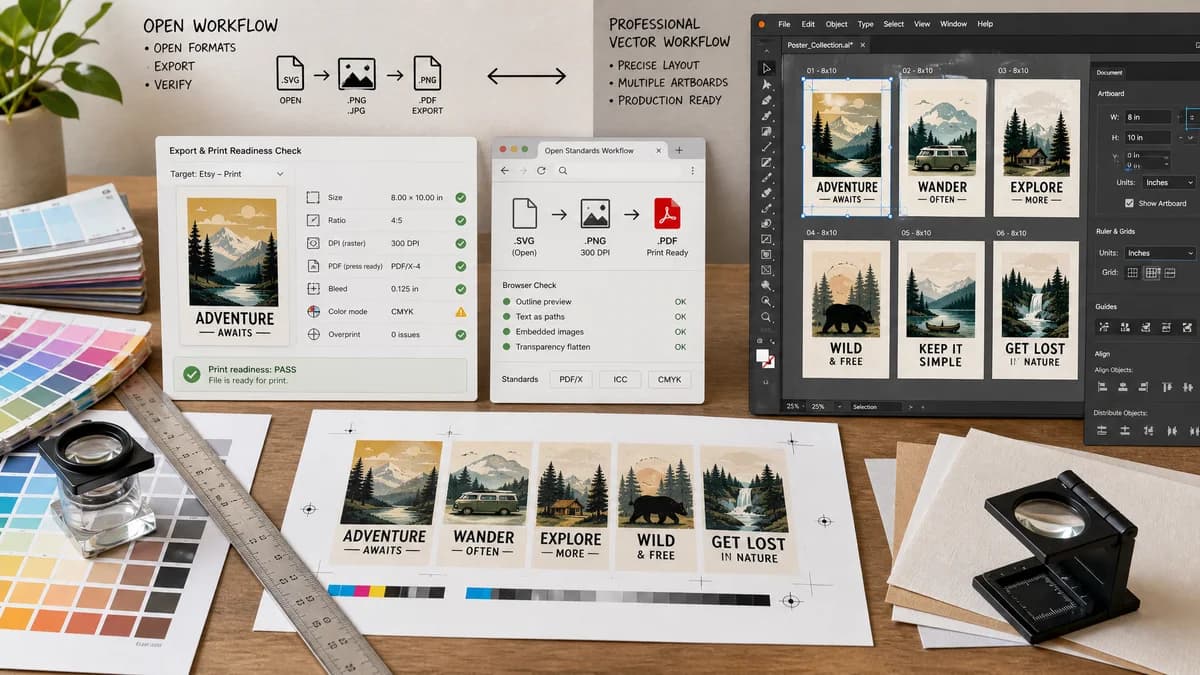Click the first Grid style icon in Ruler & Grids

point(1133,272)
